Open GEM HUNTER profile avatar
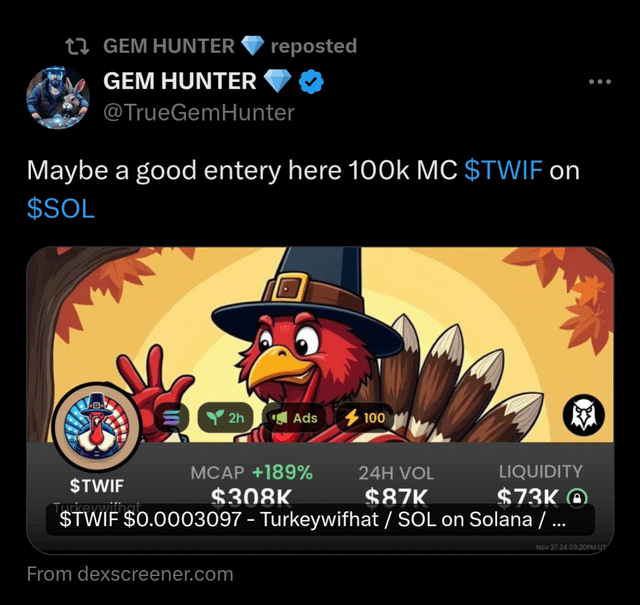 (58, 98)
